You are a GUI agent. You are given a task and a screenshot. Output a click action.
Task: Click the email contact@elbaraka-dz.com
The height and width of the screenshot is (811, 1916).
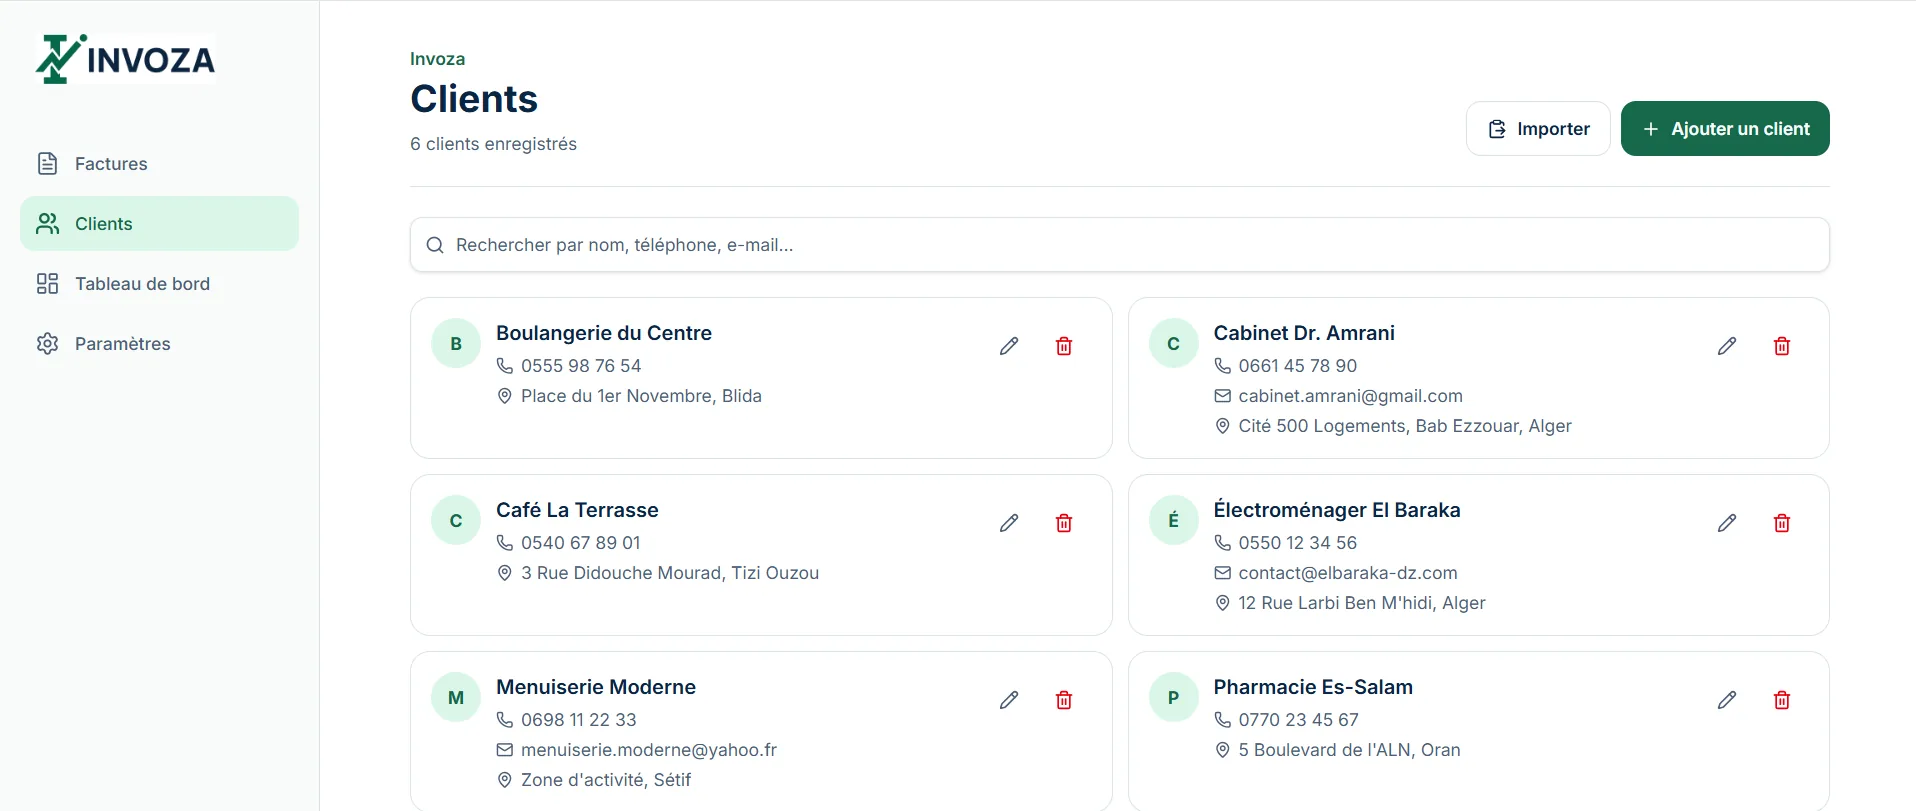click(x=1348, y=573)
